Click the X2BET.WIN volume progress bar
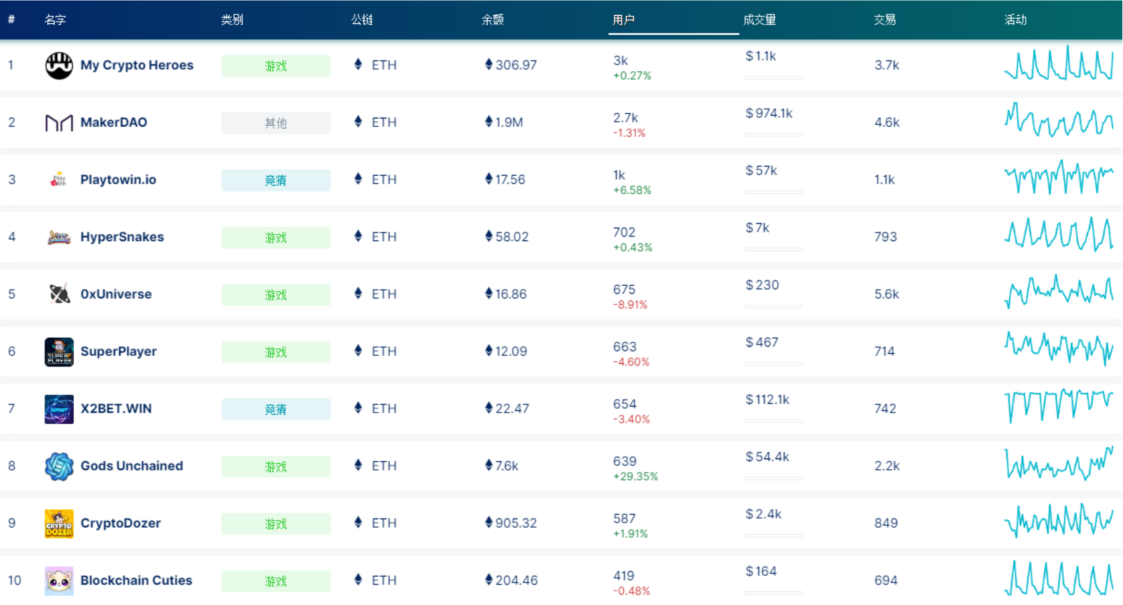The height and width of the screenshot is (605, 1123). click(x=774, y=420)
